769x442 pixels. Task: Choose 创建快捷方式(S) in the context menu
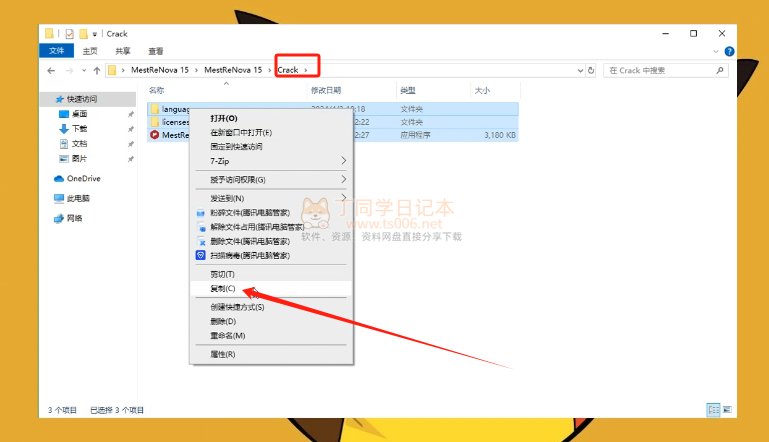pyautogui.click(x=271, y=307)
